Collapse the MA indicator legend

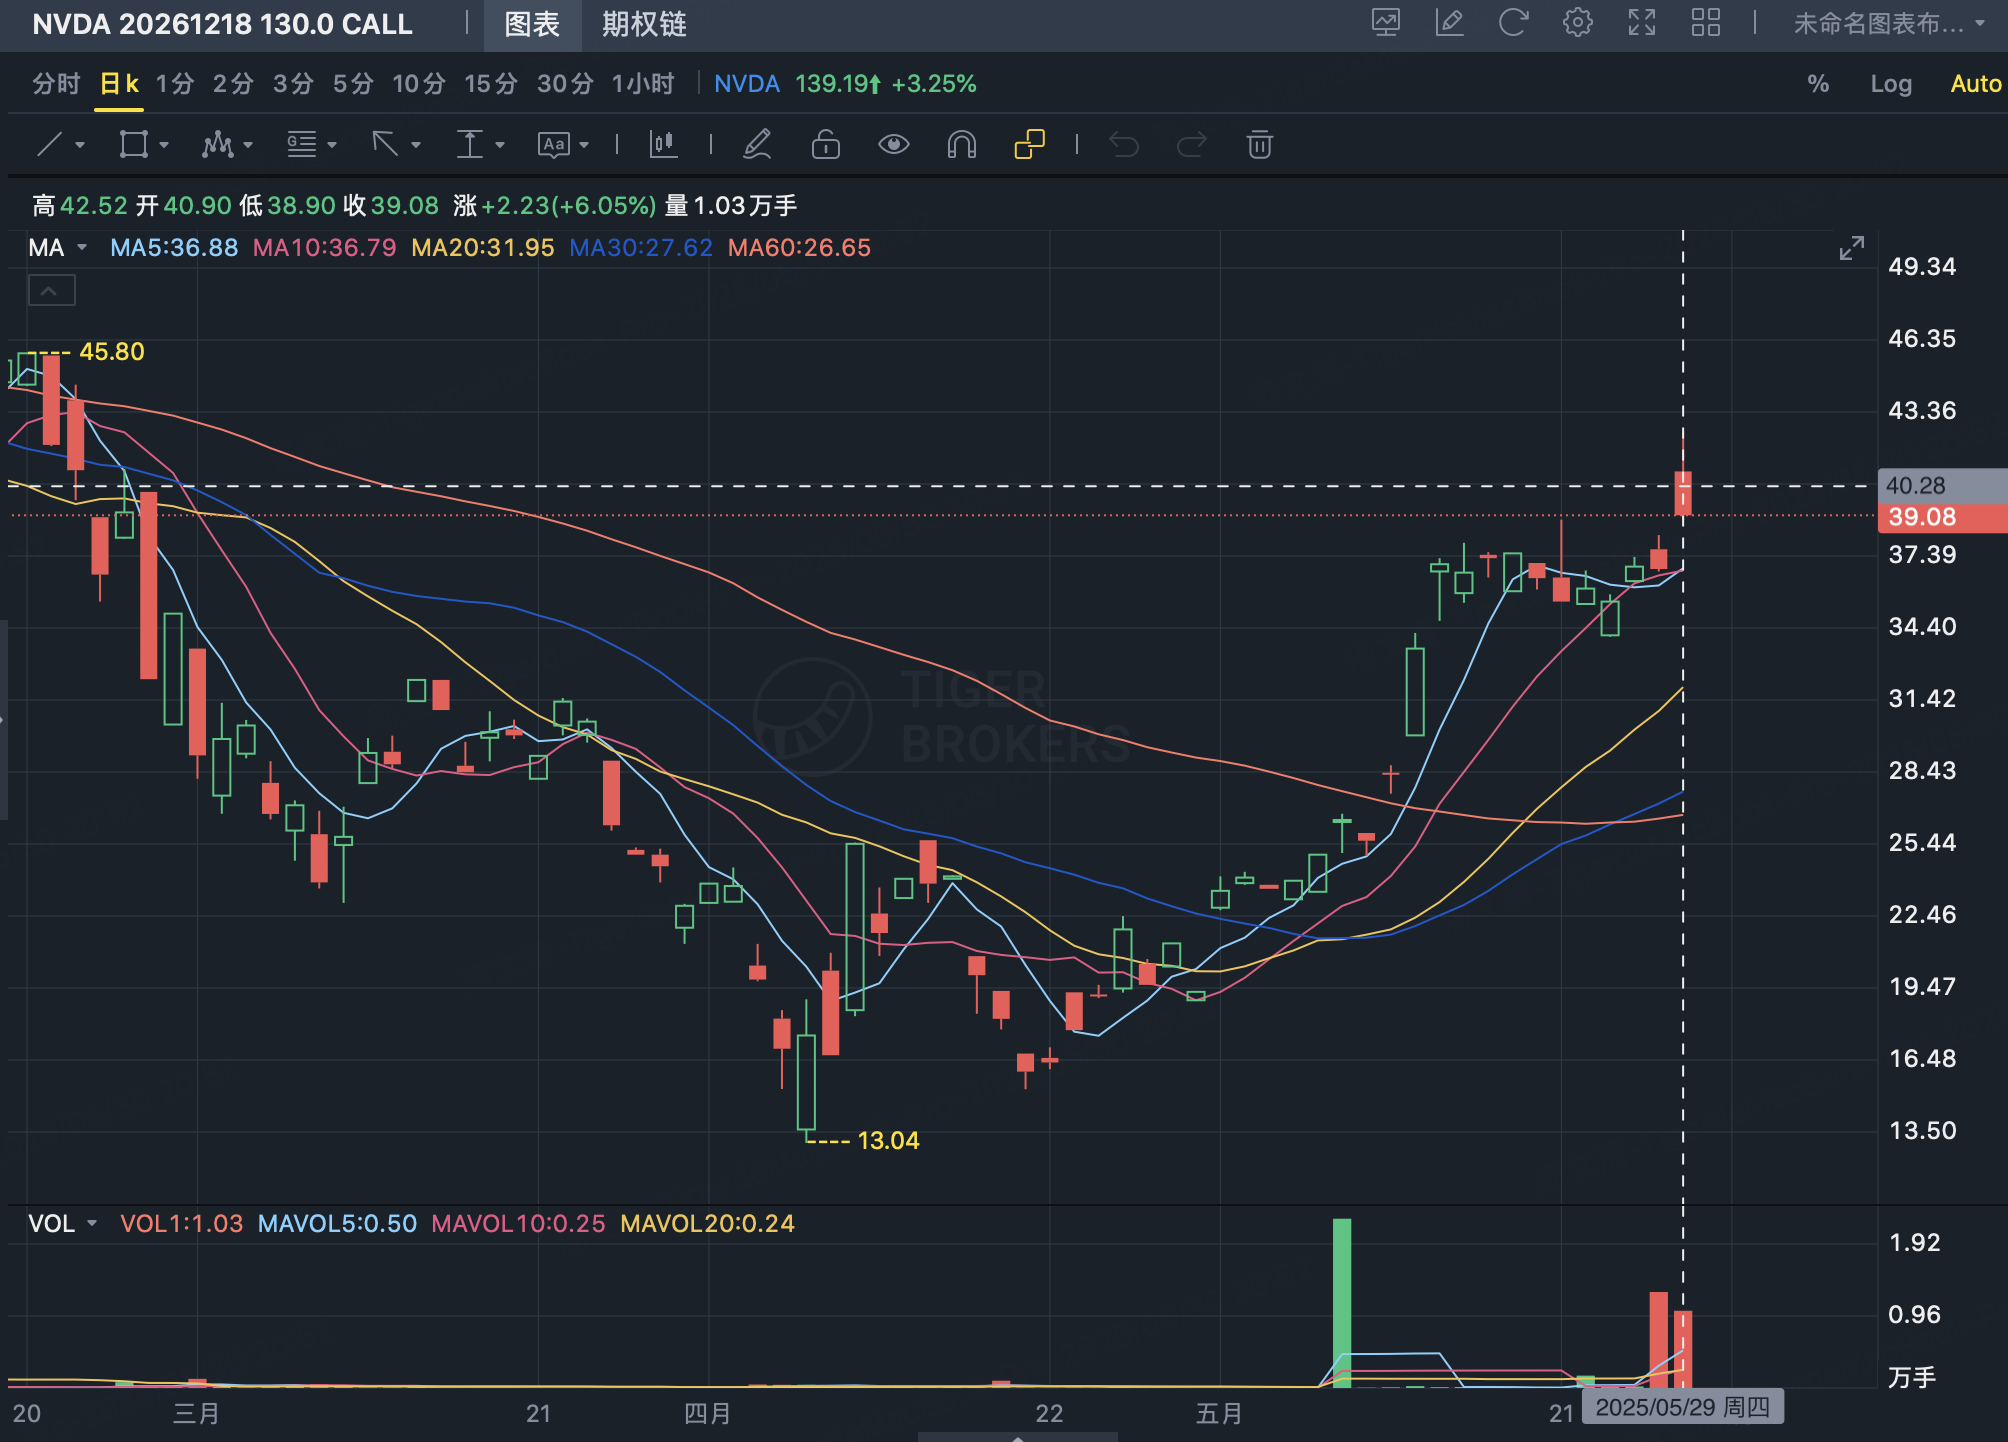pos(51,291)
